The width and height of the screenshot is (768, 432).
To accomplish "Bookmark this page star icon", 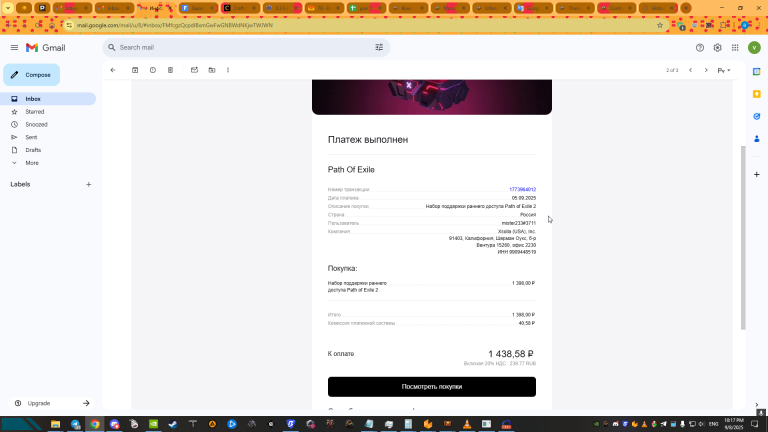I will pos(660,25).
